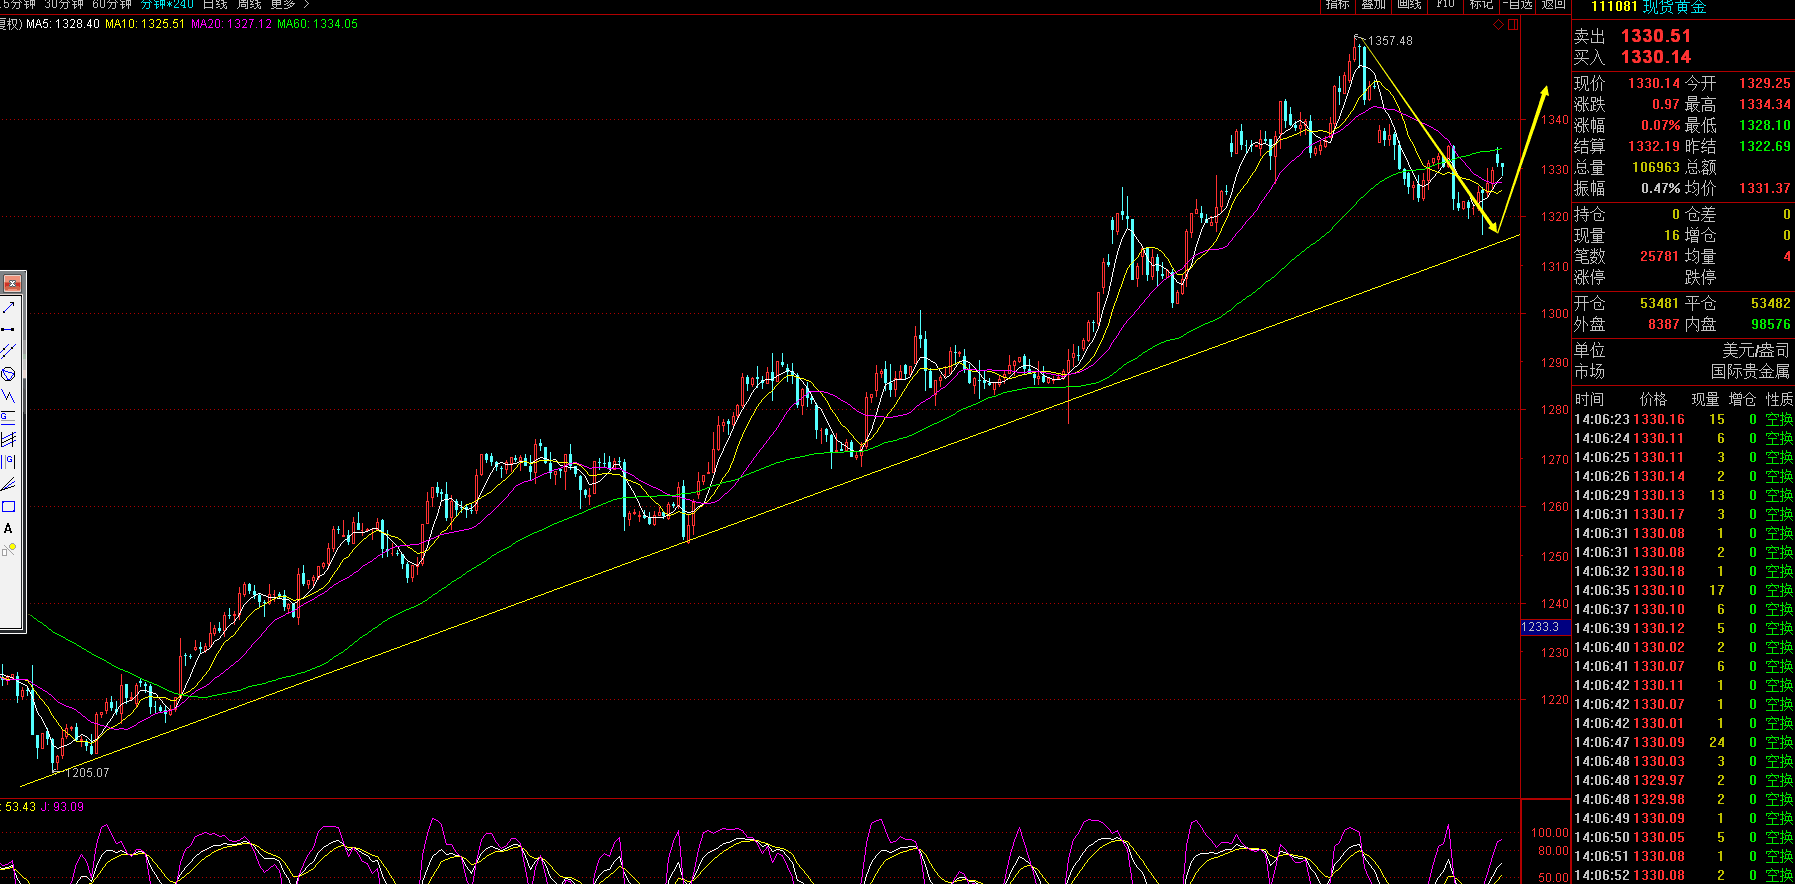Screen dimensions: 1795x884
Task: Switch to the 周线 weekly chart tab
Action: pyautogui.click(x=249, y=5)
